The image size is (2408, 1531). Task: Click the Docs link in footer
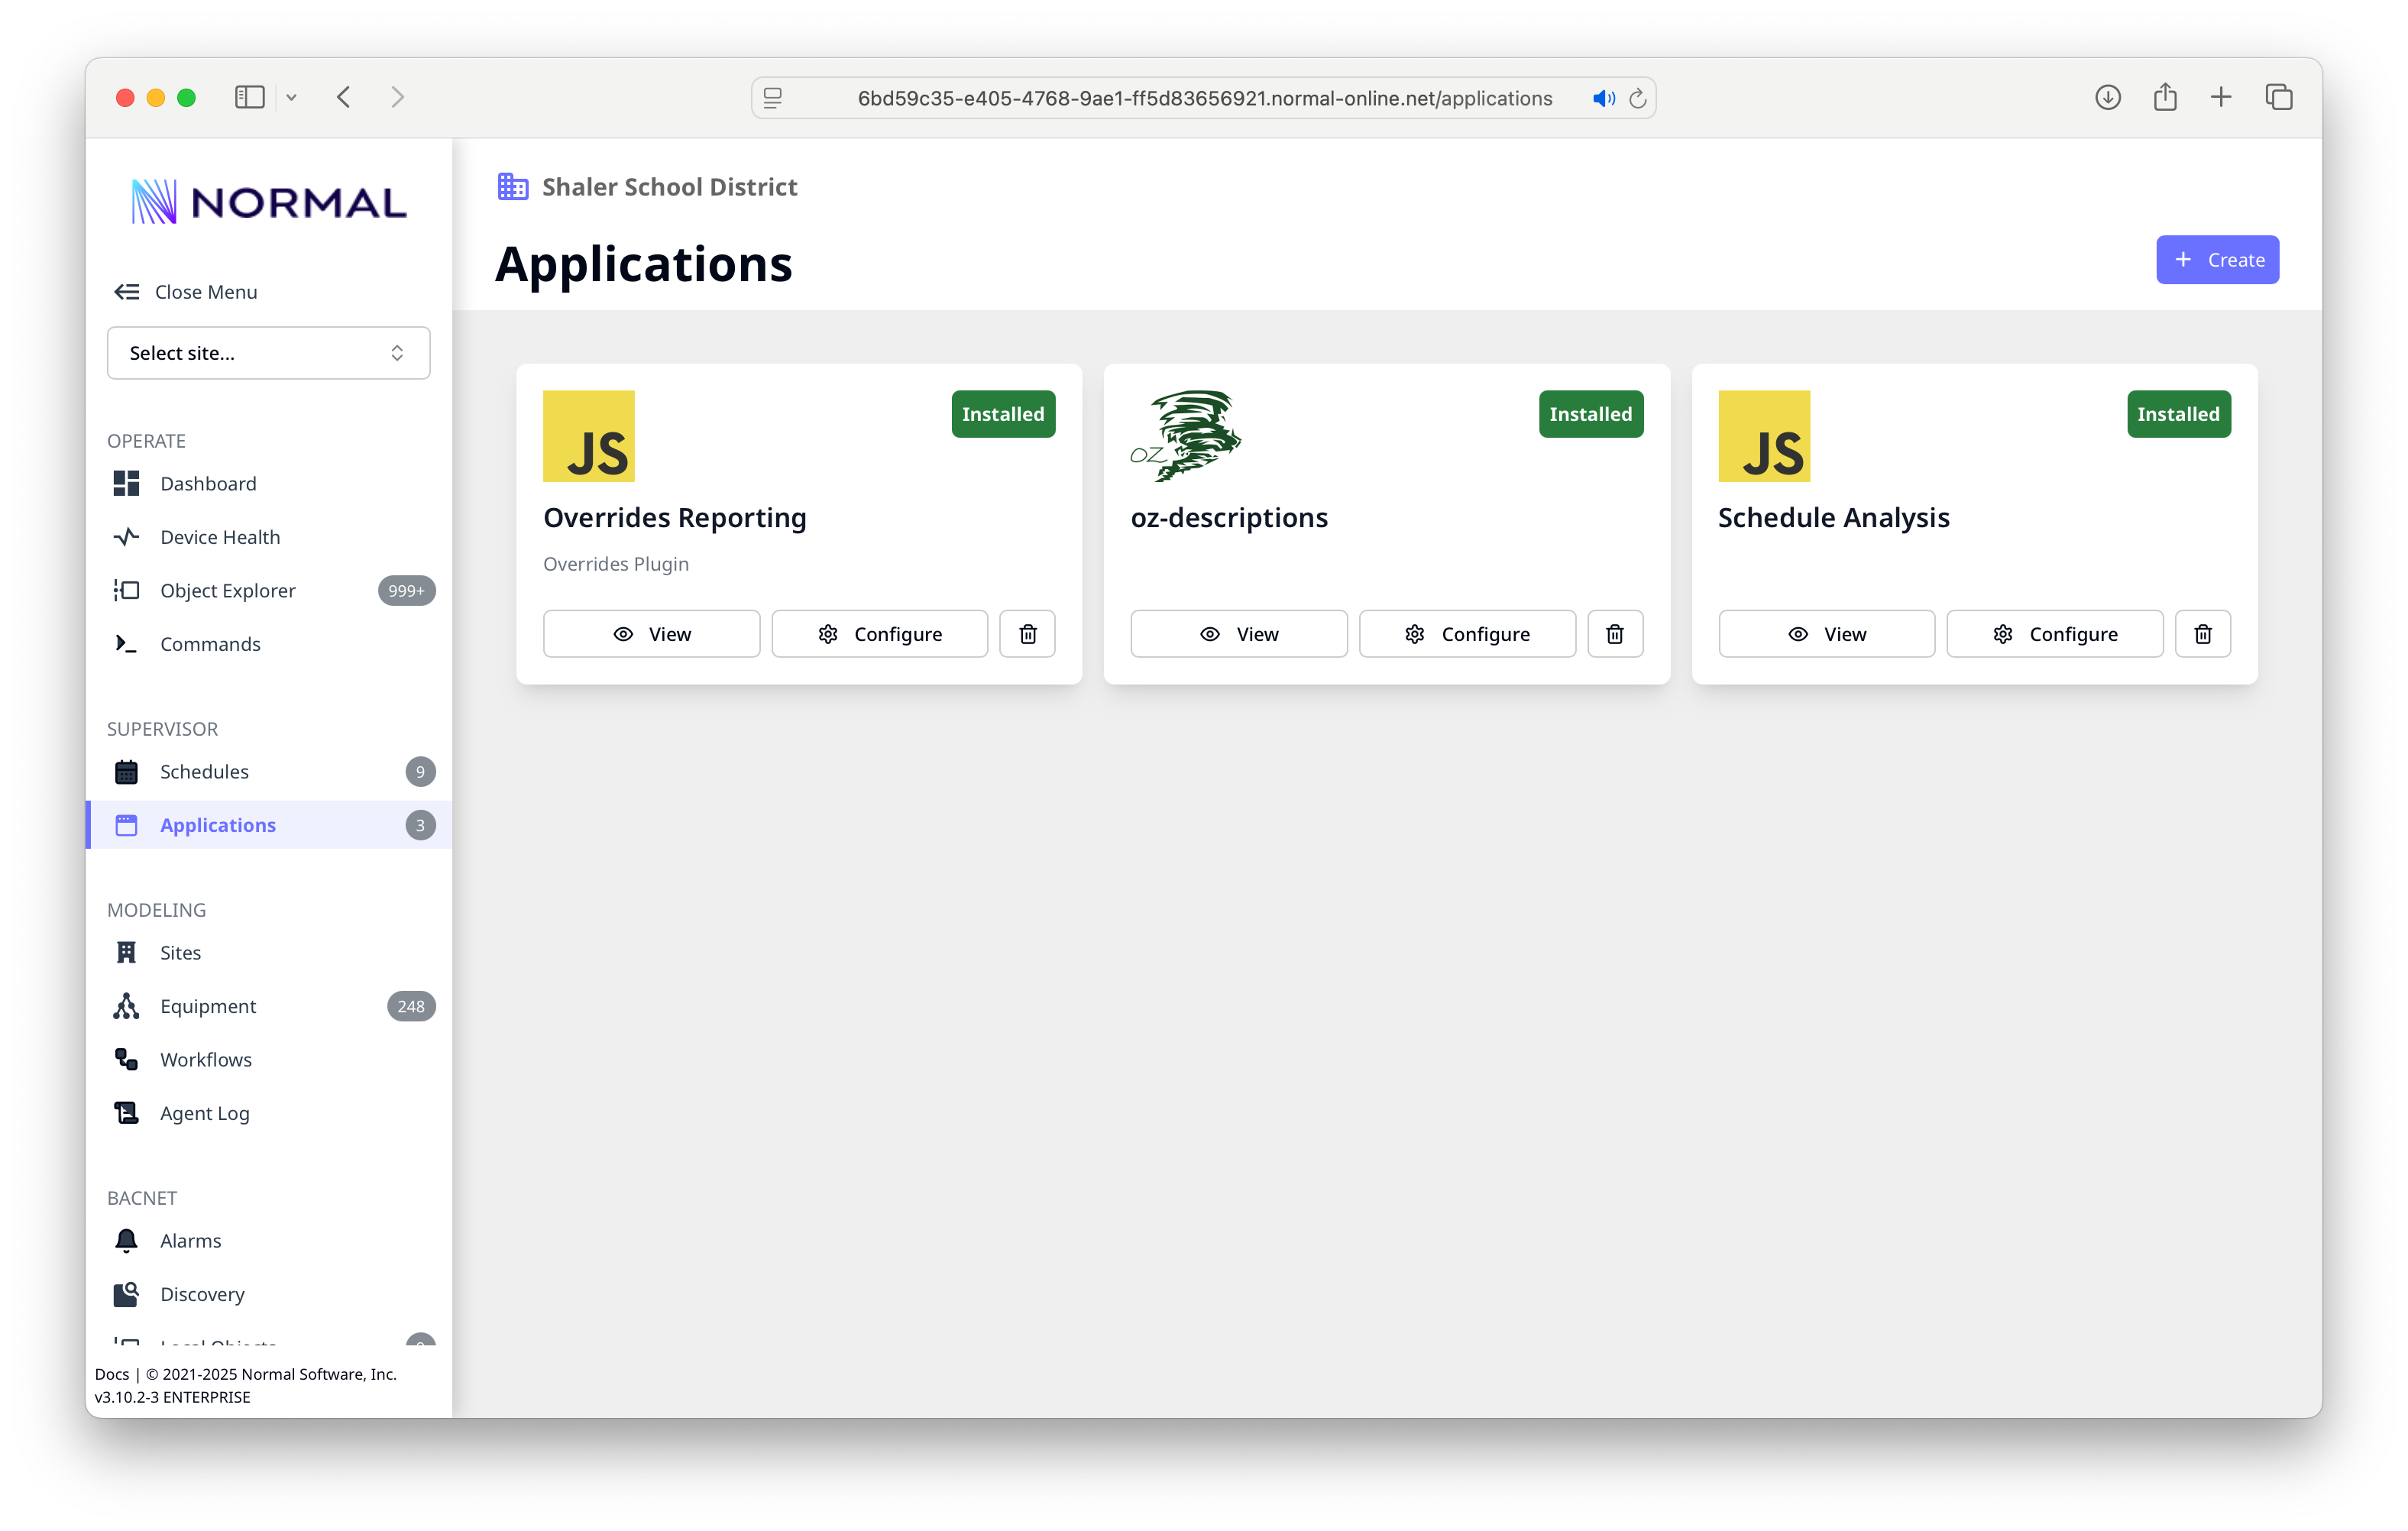(x=111, y=1374)
